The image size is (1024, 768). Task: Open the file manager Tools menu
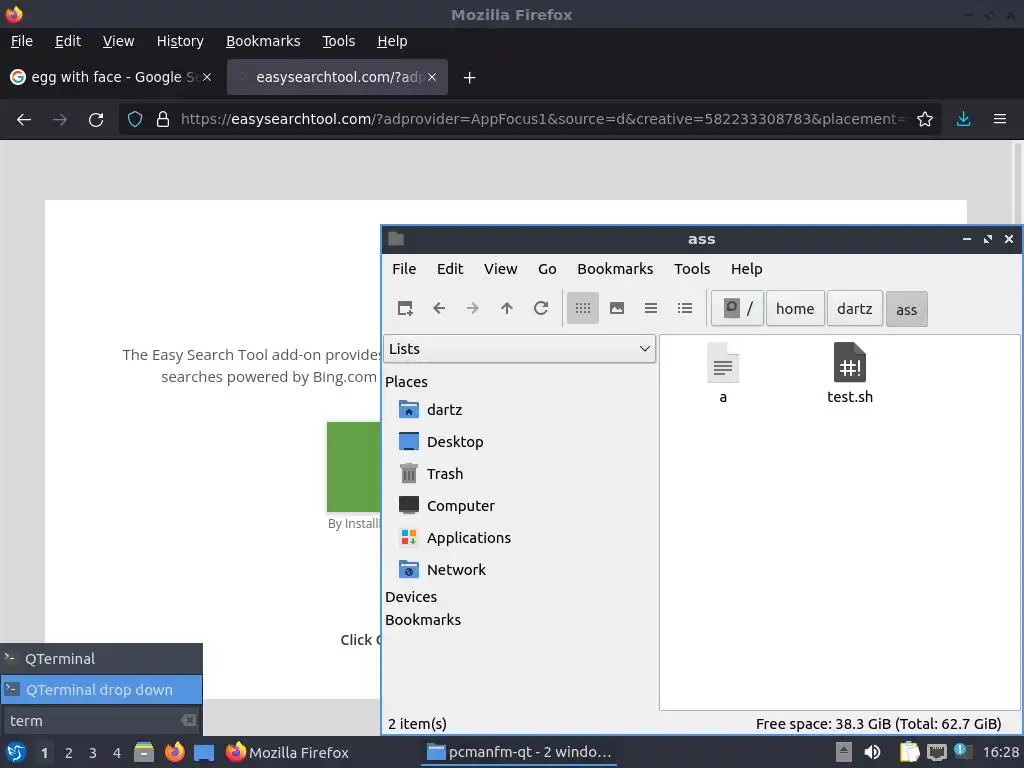click(692, 269)
